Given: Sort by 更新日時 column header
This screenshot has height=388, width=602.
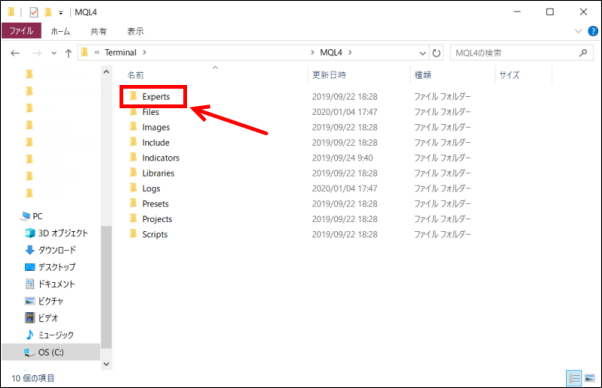Looking at the screenshot, I should pyautogui.click(x=329, y=75).
